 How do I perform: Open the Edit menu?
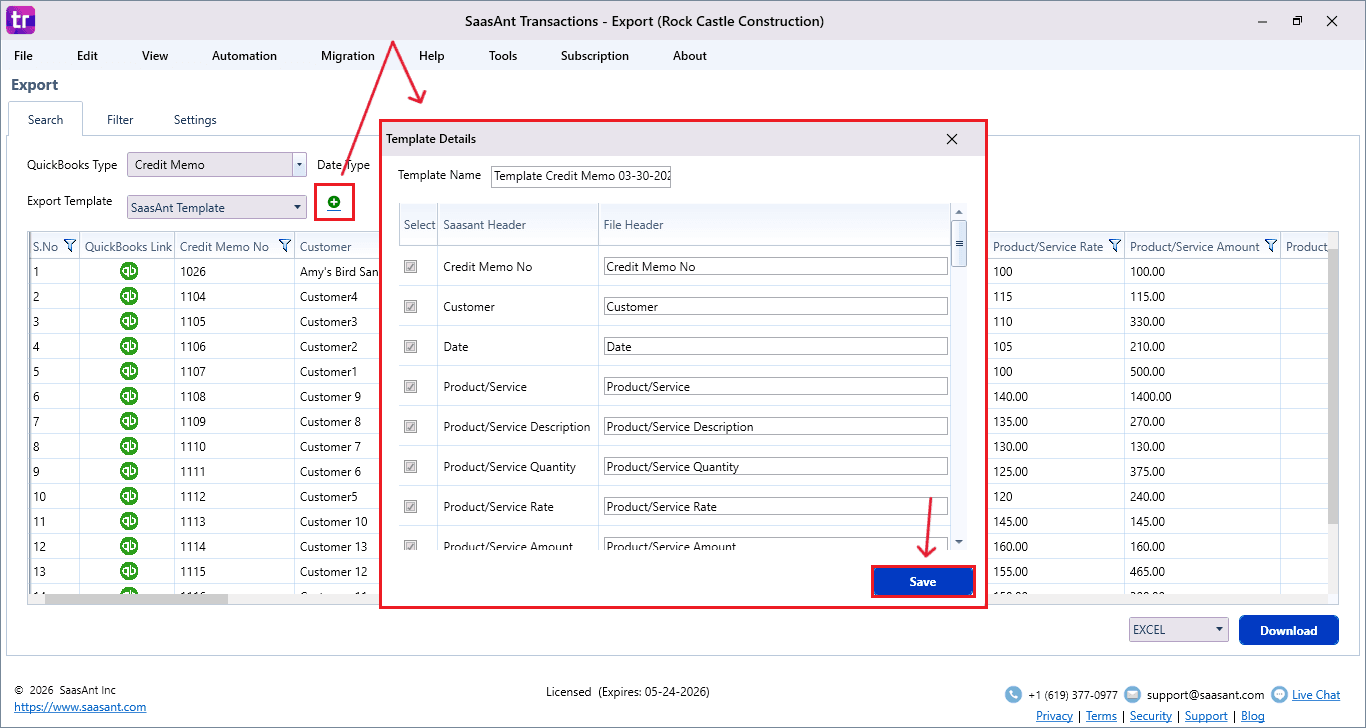point(88,56)
